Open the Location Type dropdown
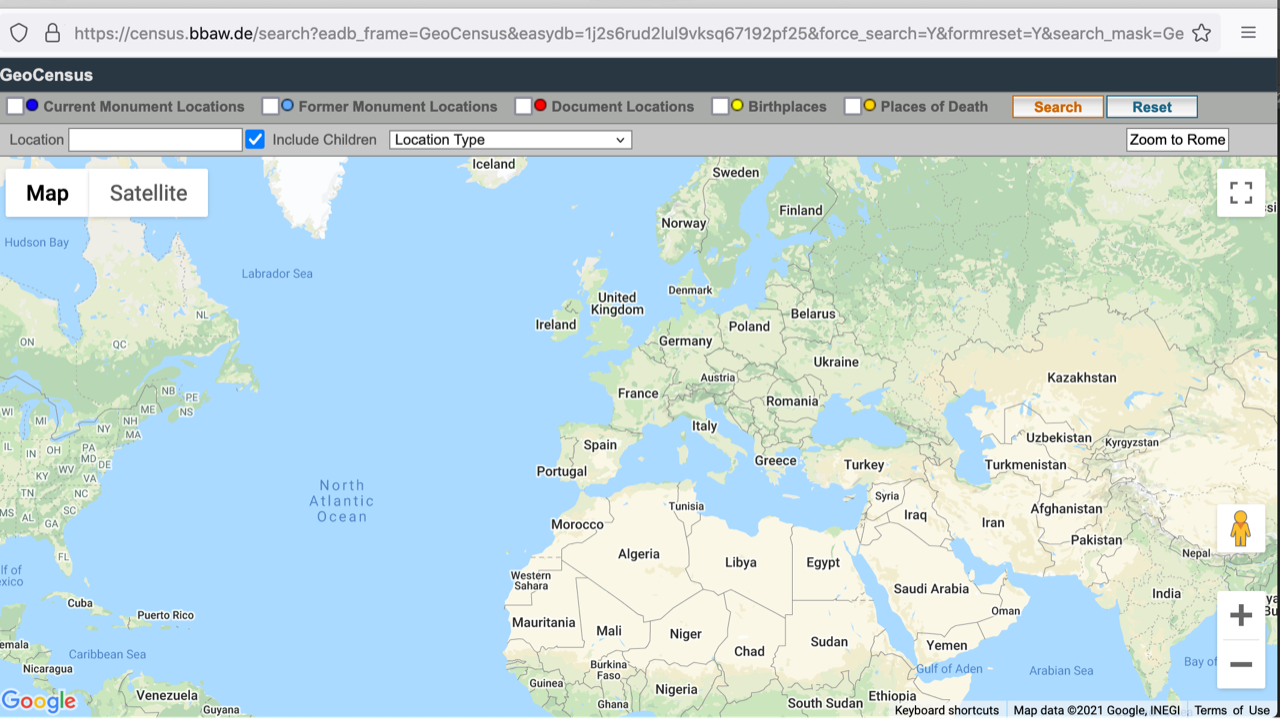The width and height of the screenshot is (1280, 720). pos(510,140)
